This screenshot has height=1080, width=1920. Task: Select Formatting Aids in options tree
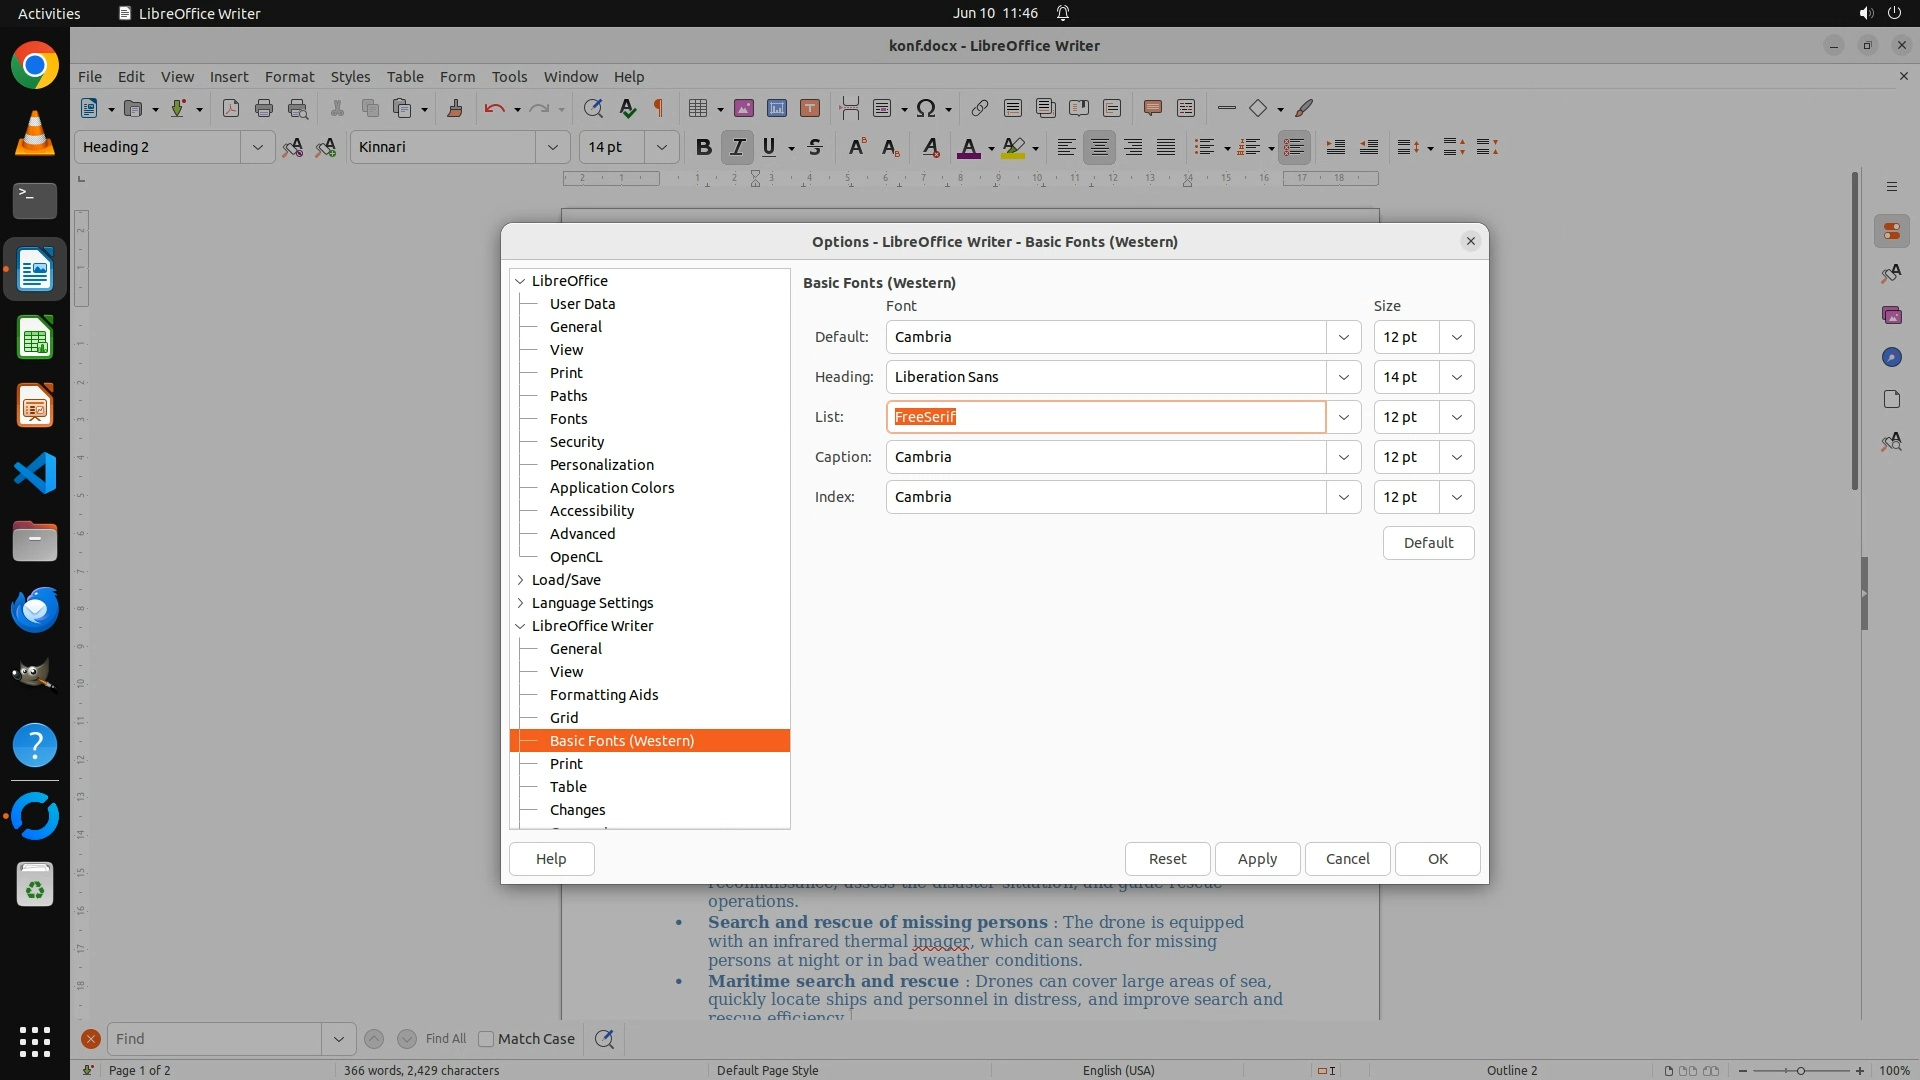coord(603,695)
